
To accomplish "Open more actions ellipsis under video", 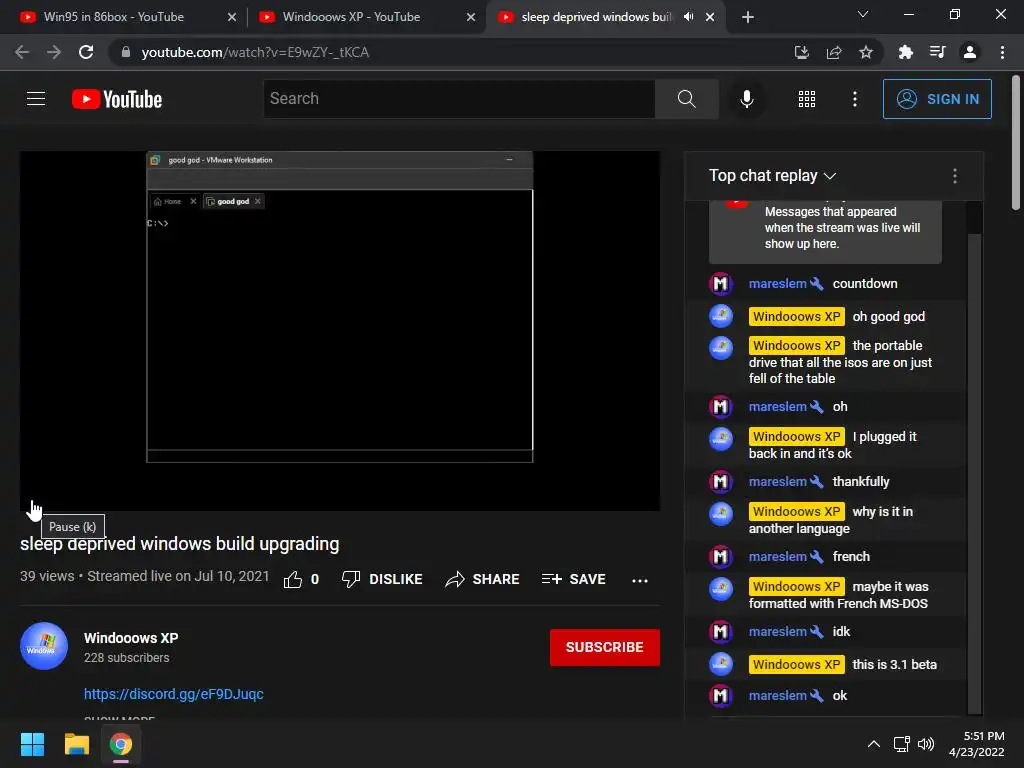I will 640,580.
